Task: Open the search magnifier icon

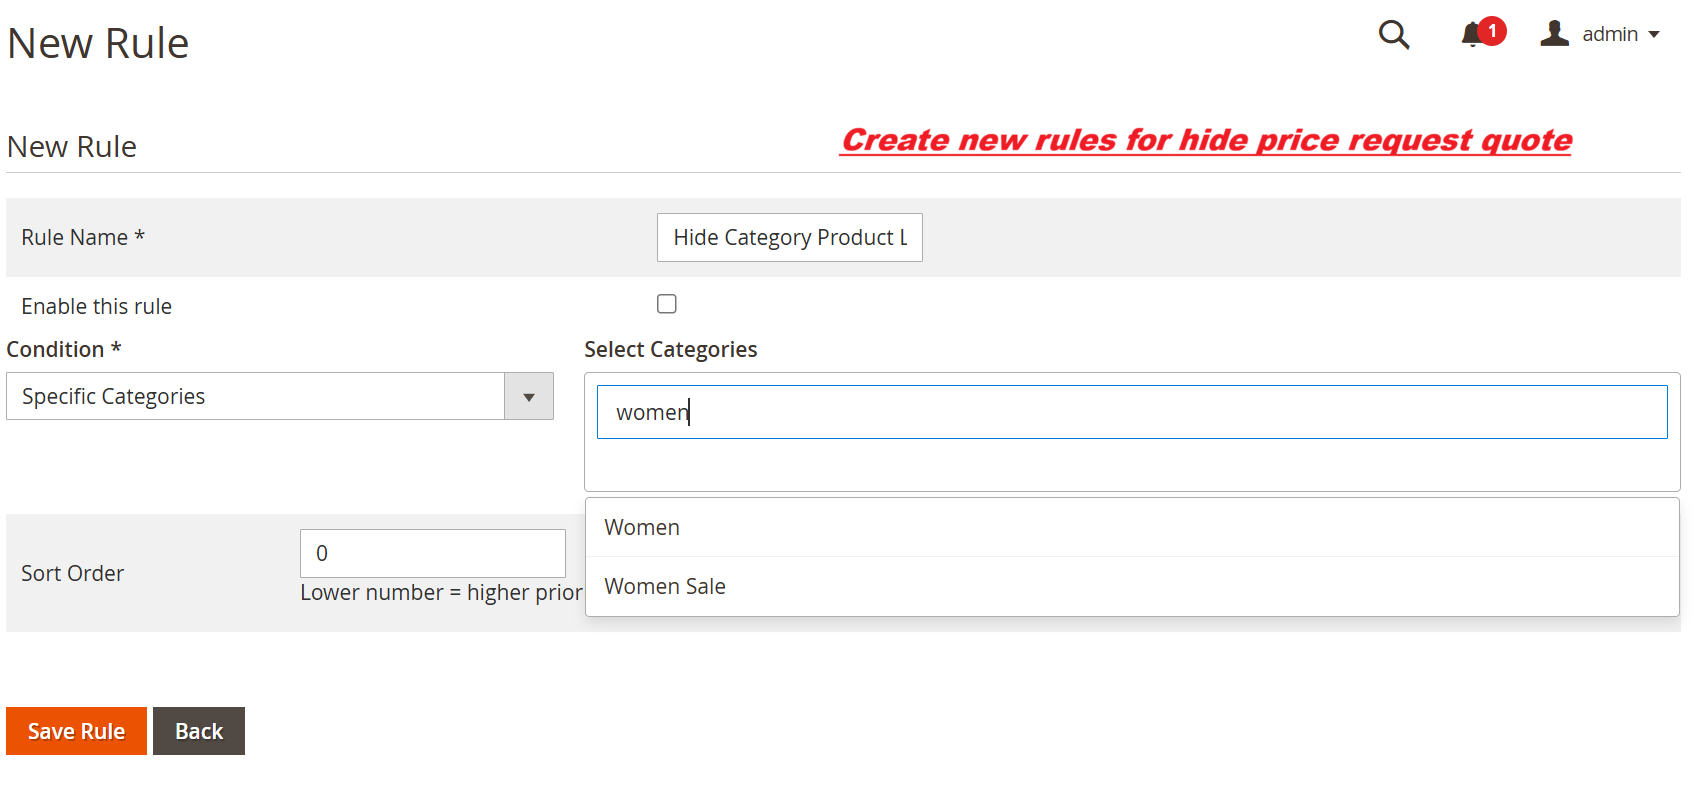Action: 1393,35
